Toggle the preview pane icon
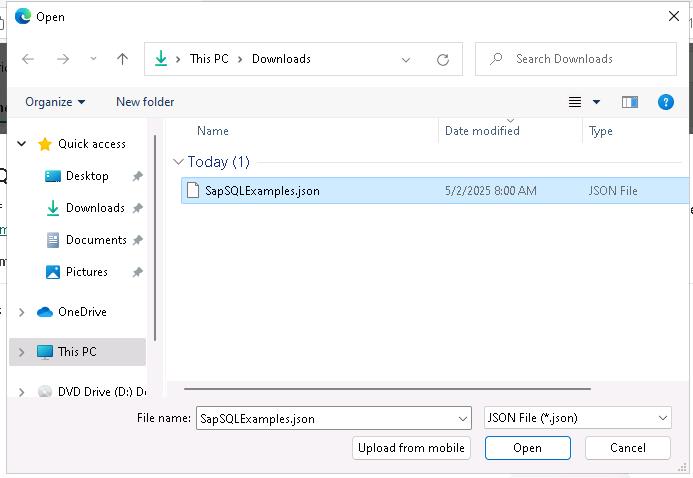Viewport: 693px width, 478px height. (x=629, y=102)
